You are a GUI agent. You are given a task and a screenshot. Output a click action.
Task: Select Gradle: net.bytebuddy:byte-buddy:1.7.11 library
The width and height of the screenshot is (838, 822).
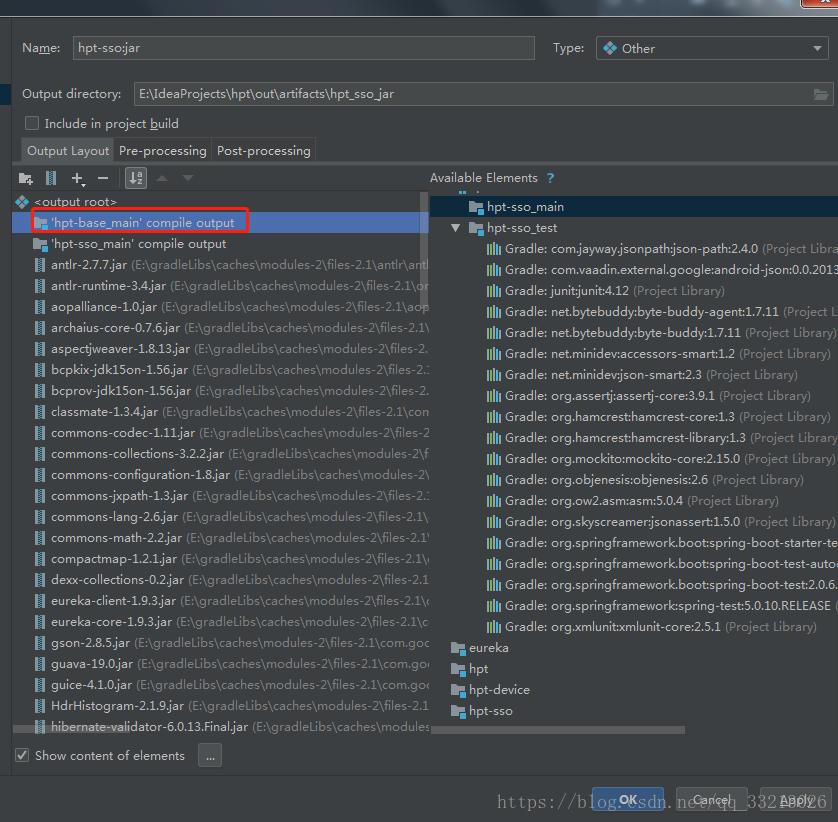click(634, 333)
